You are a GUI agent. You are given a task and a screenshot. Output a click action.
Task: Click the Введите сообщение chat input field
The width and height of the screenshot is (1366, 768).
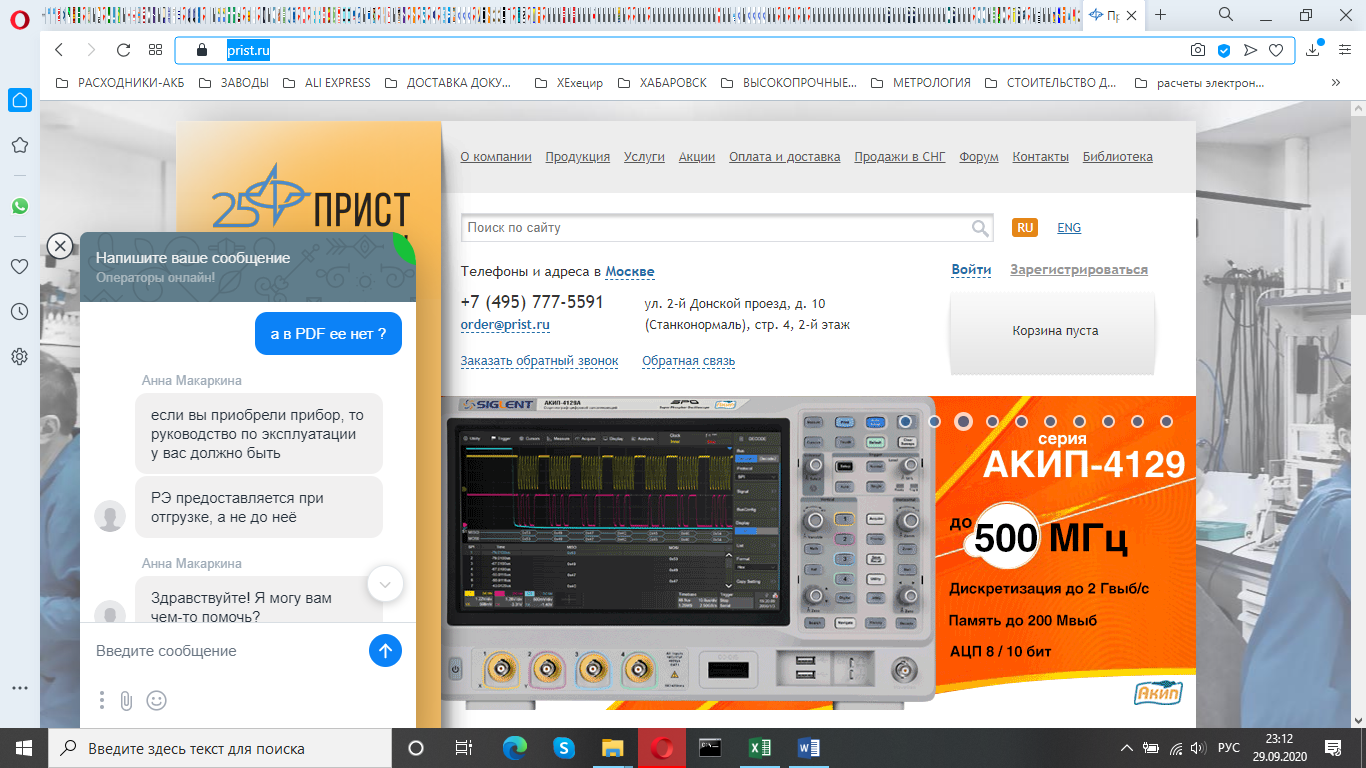pyautogui.click(x=225, y=651)
